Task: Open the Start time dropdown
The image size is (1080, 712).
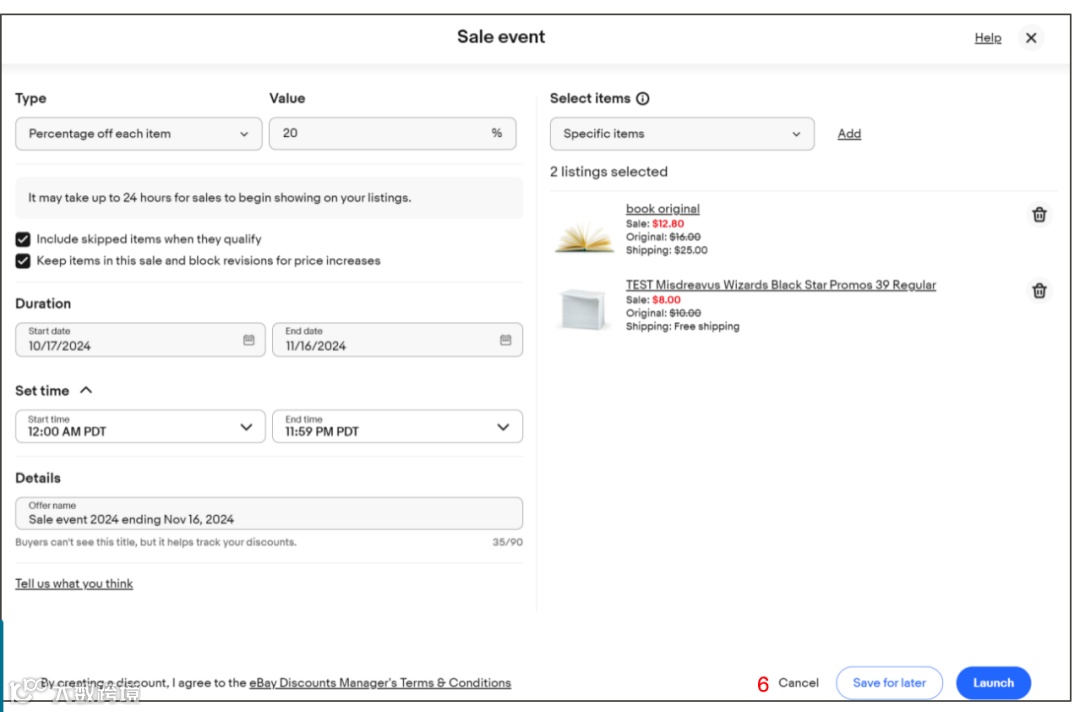Action: tap(140, 427)
